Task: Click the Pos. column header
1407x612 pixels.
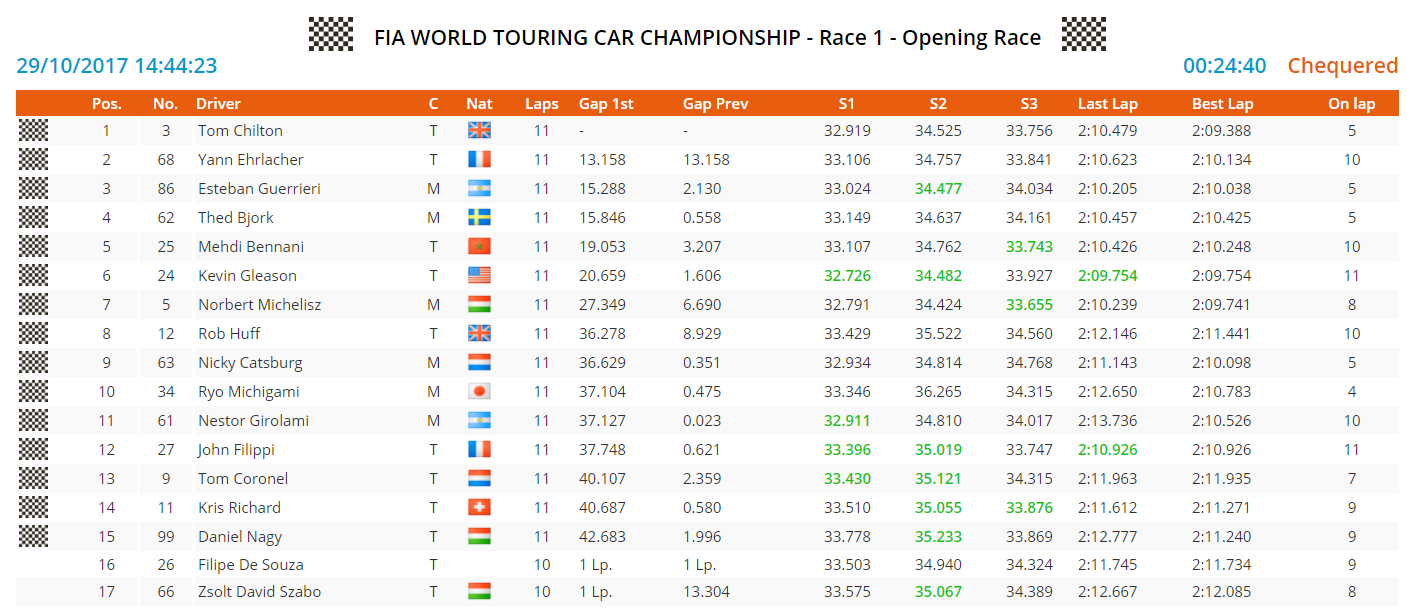Action: pyautogui.click(x=107, y=104)
